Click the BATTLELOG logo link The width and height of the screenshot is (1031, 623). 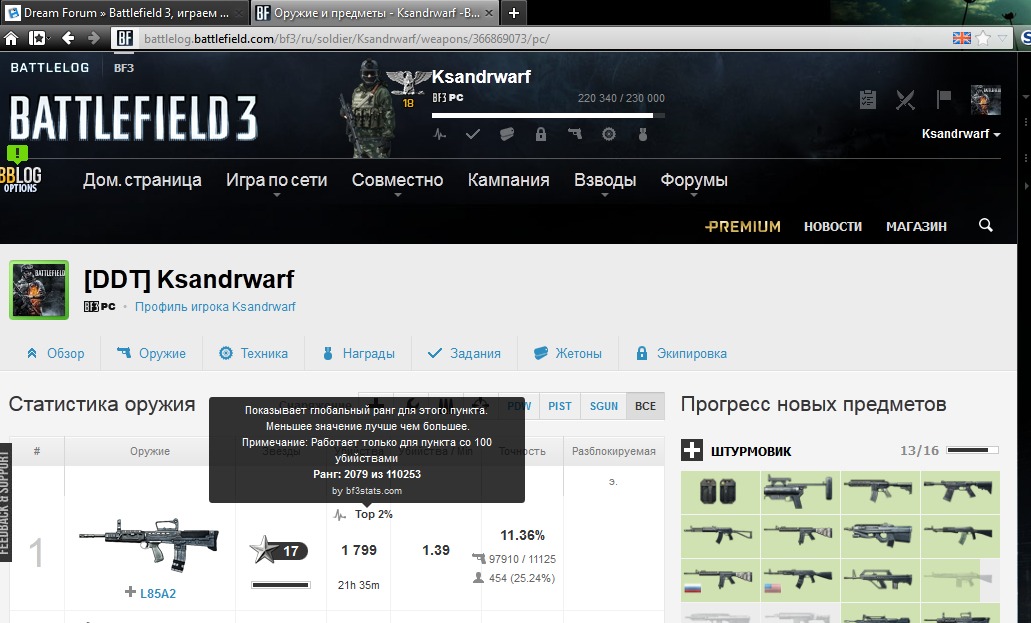pyautogui.click(x=50, y=68)
